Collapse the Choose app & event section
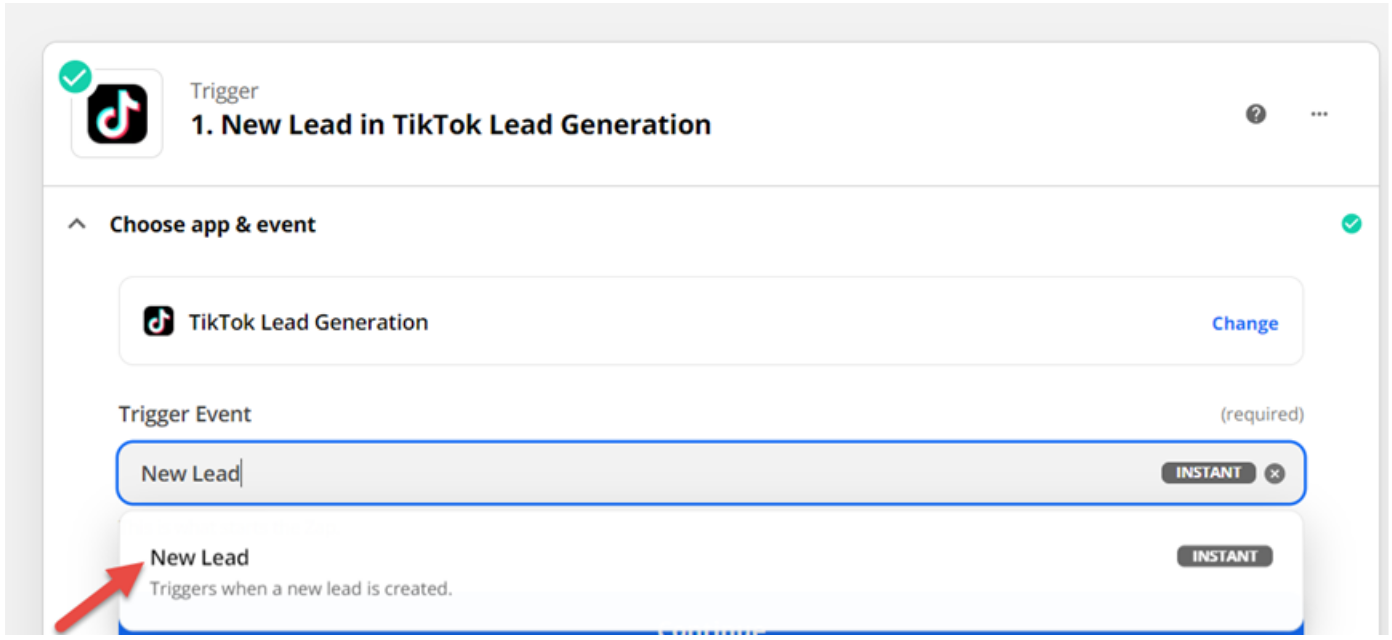 click(x=76, y=225)
